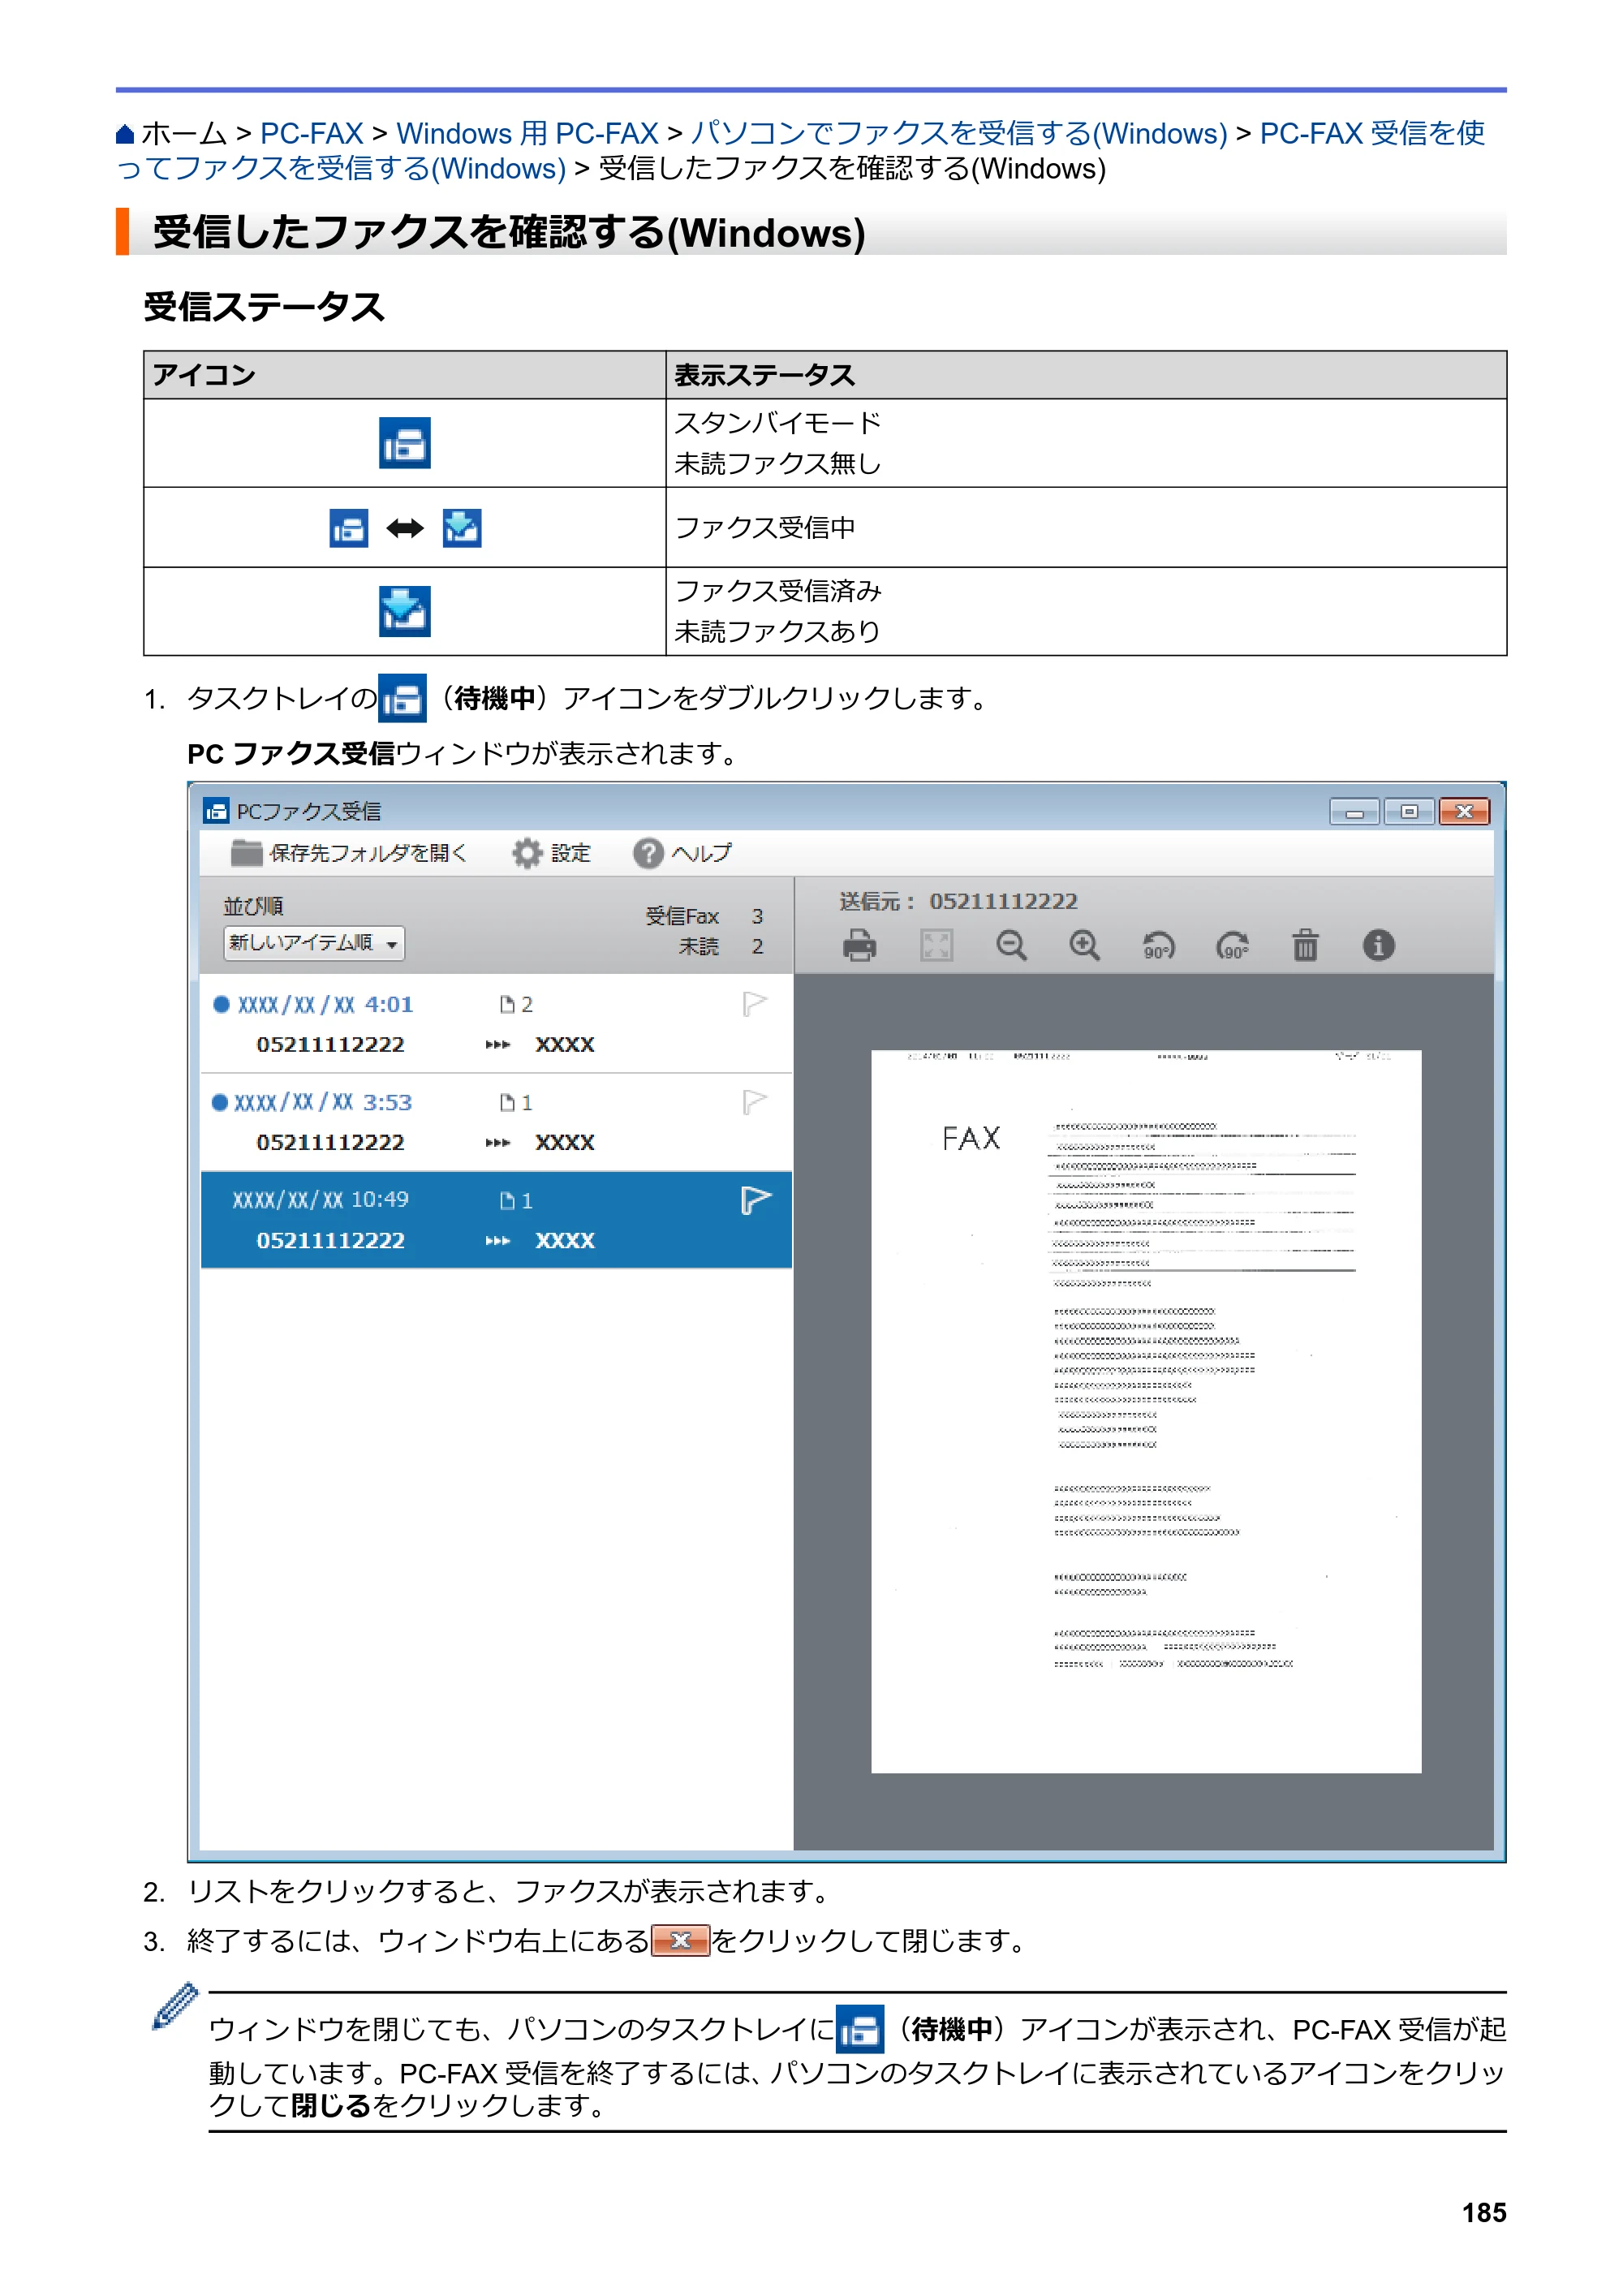Maximize the PCファクス受信 window
The width and height of the screenshot is (1623, 2296).
[x=1409, y=811]
